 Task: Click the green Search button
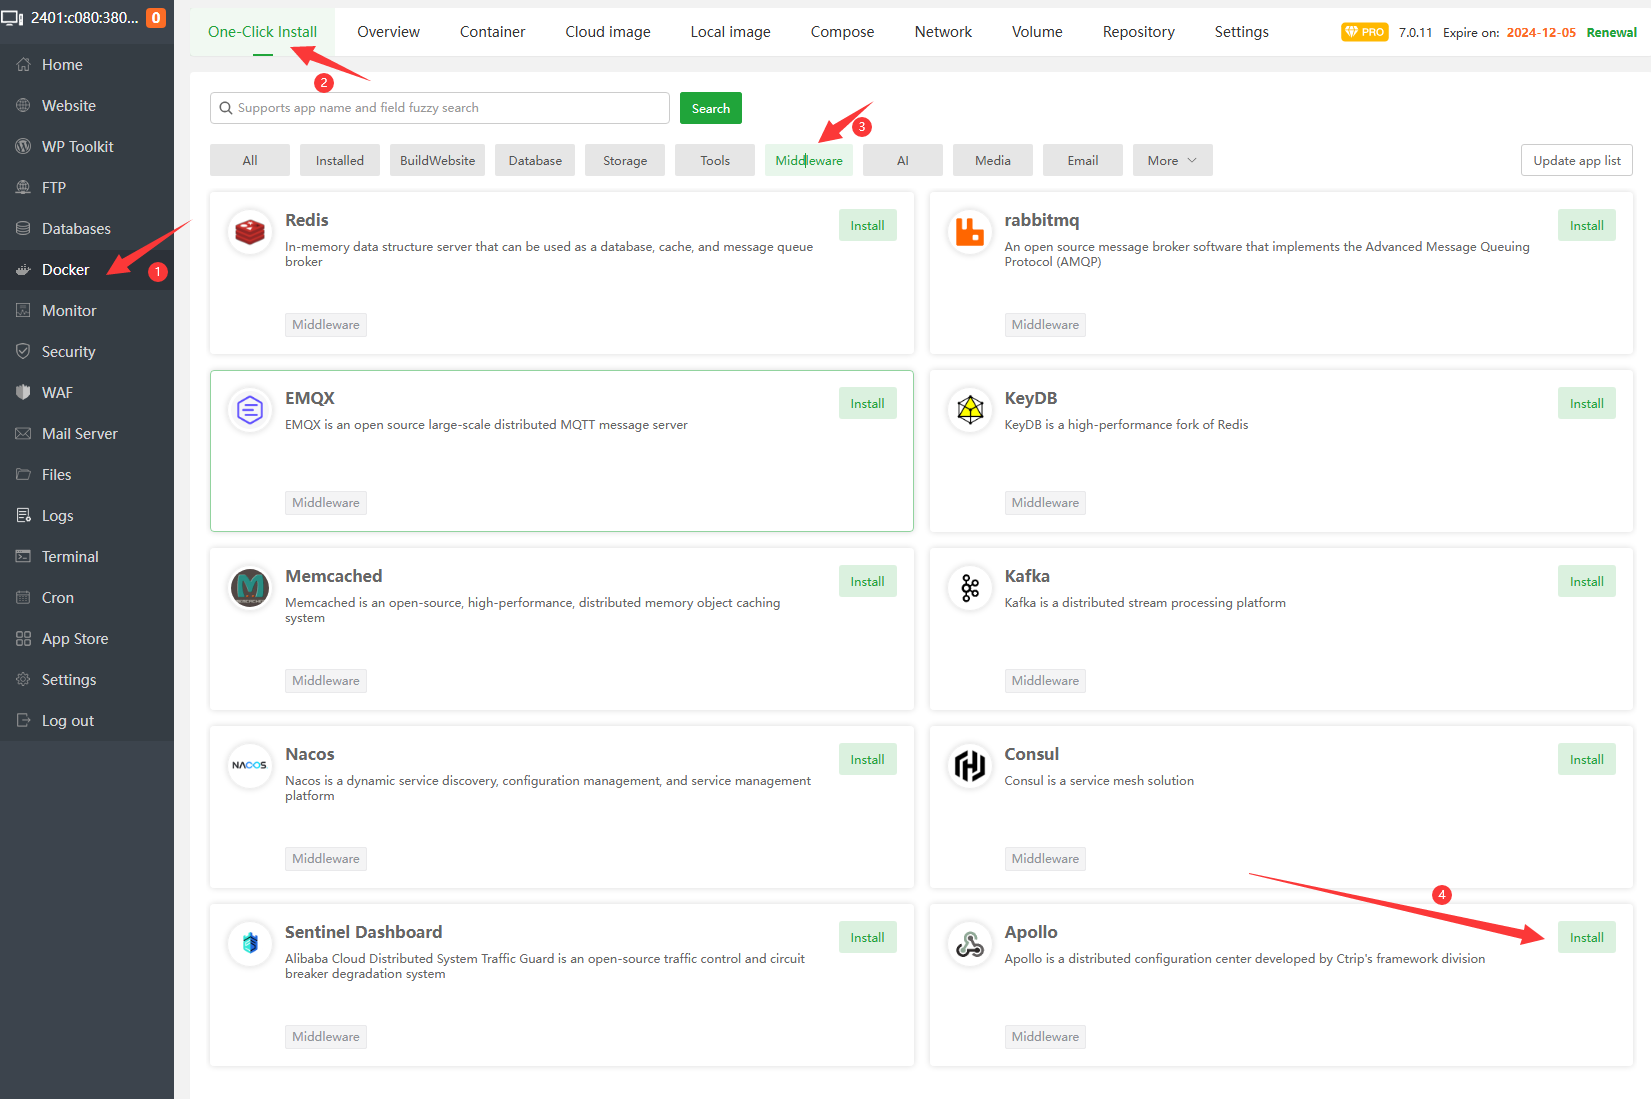(x=711, y=108)
